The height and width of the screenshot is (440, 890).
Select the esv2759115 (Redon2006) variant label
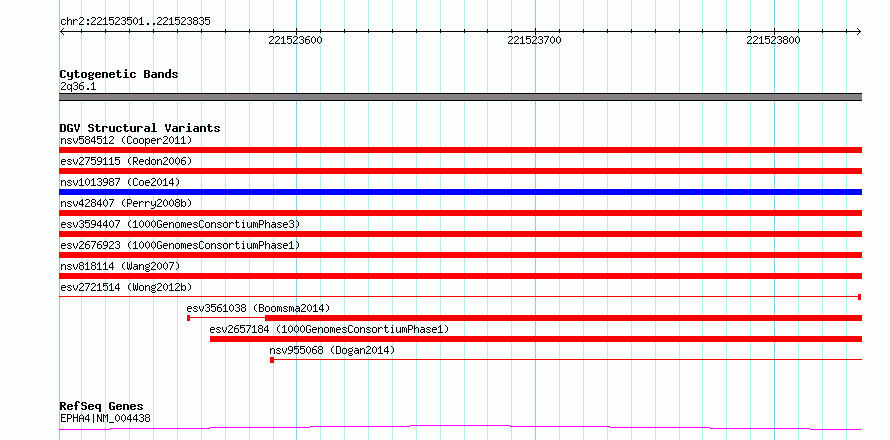point(126,161)
